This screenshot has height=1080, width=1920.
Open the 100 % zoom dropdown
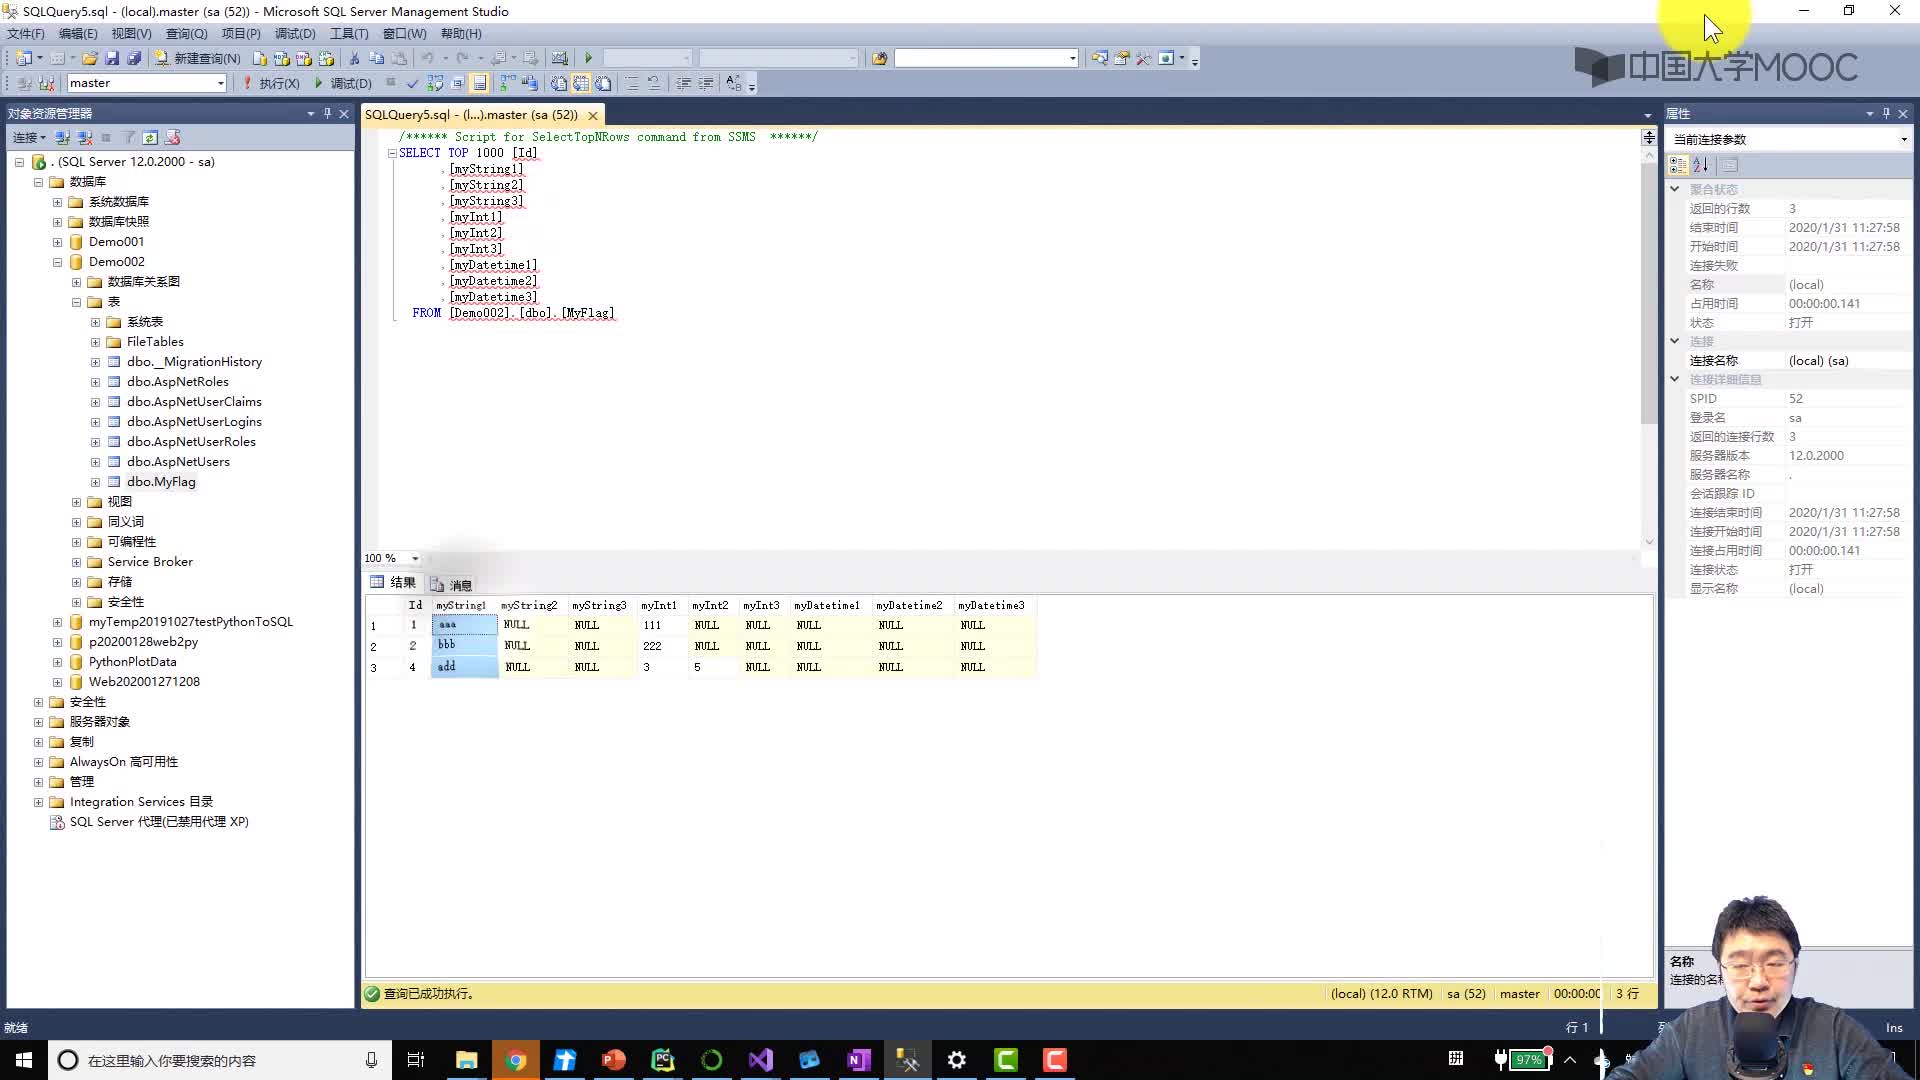(x=415, y=558)
